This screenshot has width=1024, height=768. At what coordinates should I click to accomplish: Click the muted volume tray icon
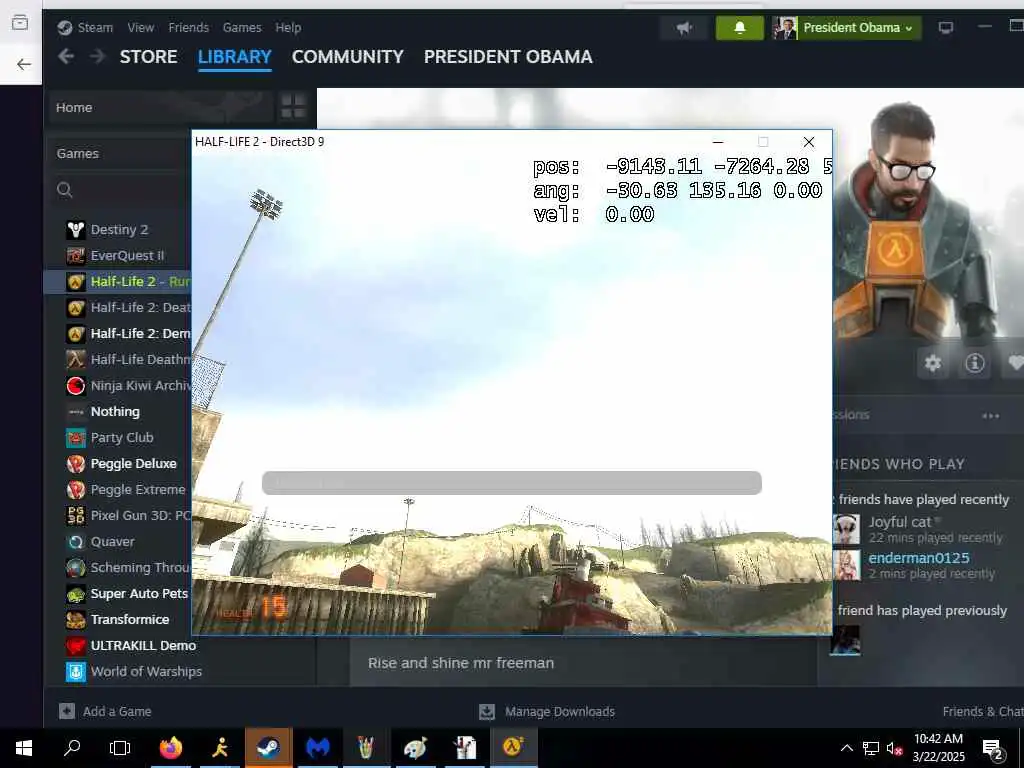[x=894, y=748]
